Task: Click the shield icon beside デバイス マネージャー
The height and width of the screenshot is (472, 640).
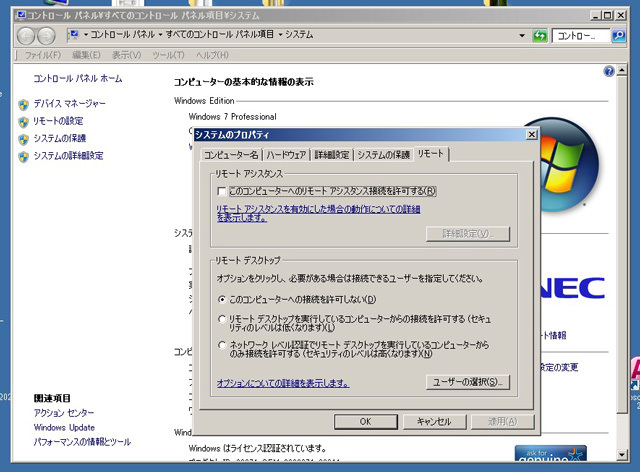Action: coord(24,105)
